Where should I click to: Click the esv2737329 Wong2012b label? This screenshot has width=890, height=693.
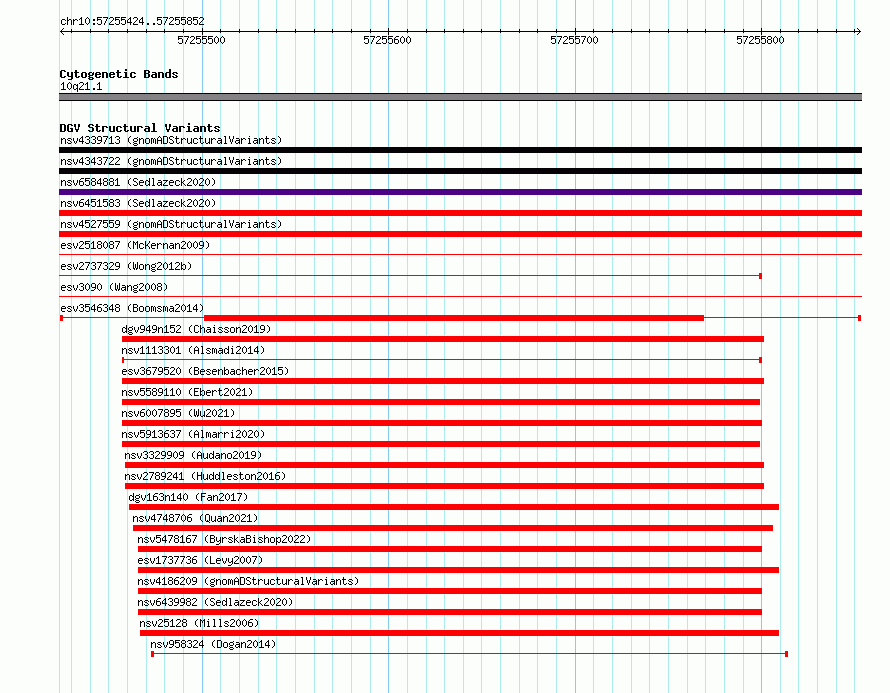coord(126,266)
